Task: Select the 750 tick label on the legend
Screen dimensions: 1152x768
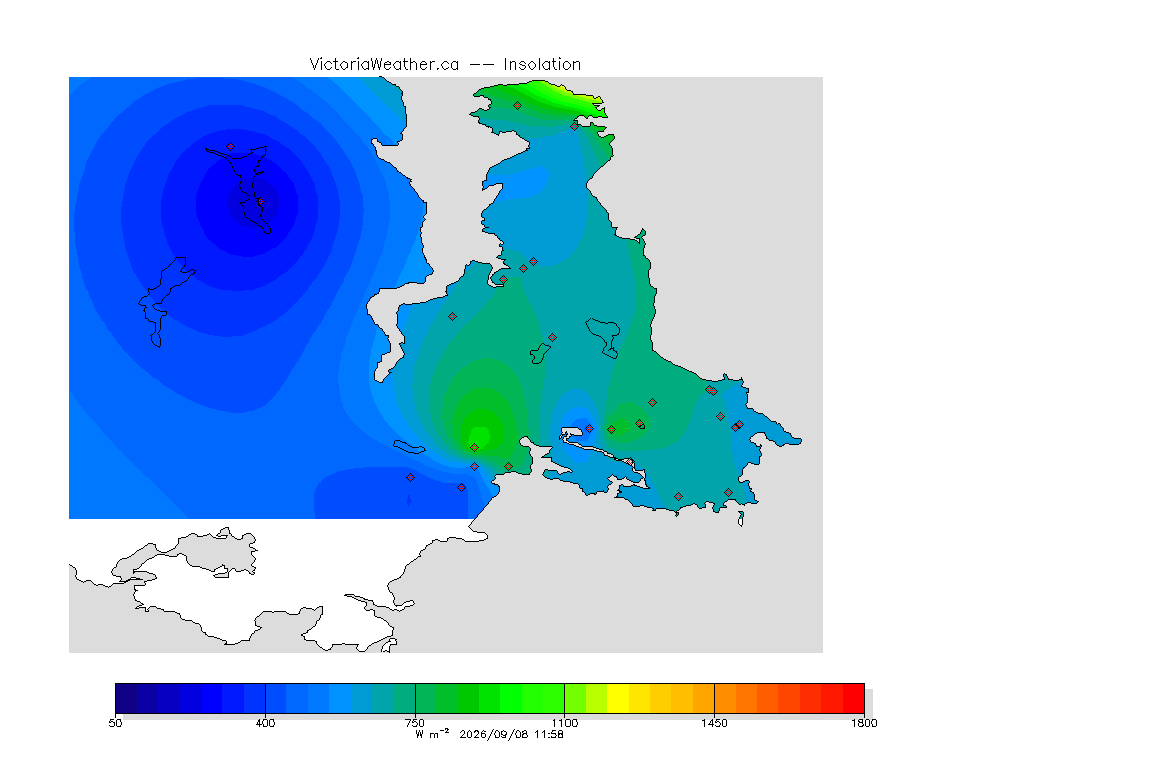Action: (x=415, y=723)
